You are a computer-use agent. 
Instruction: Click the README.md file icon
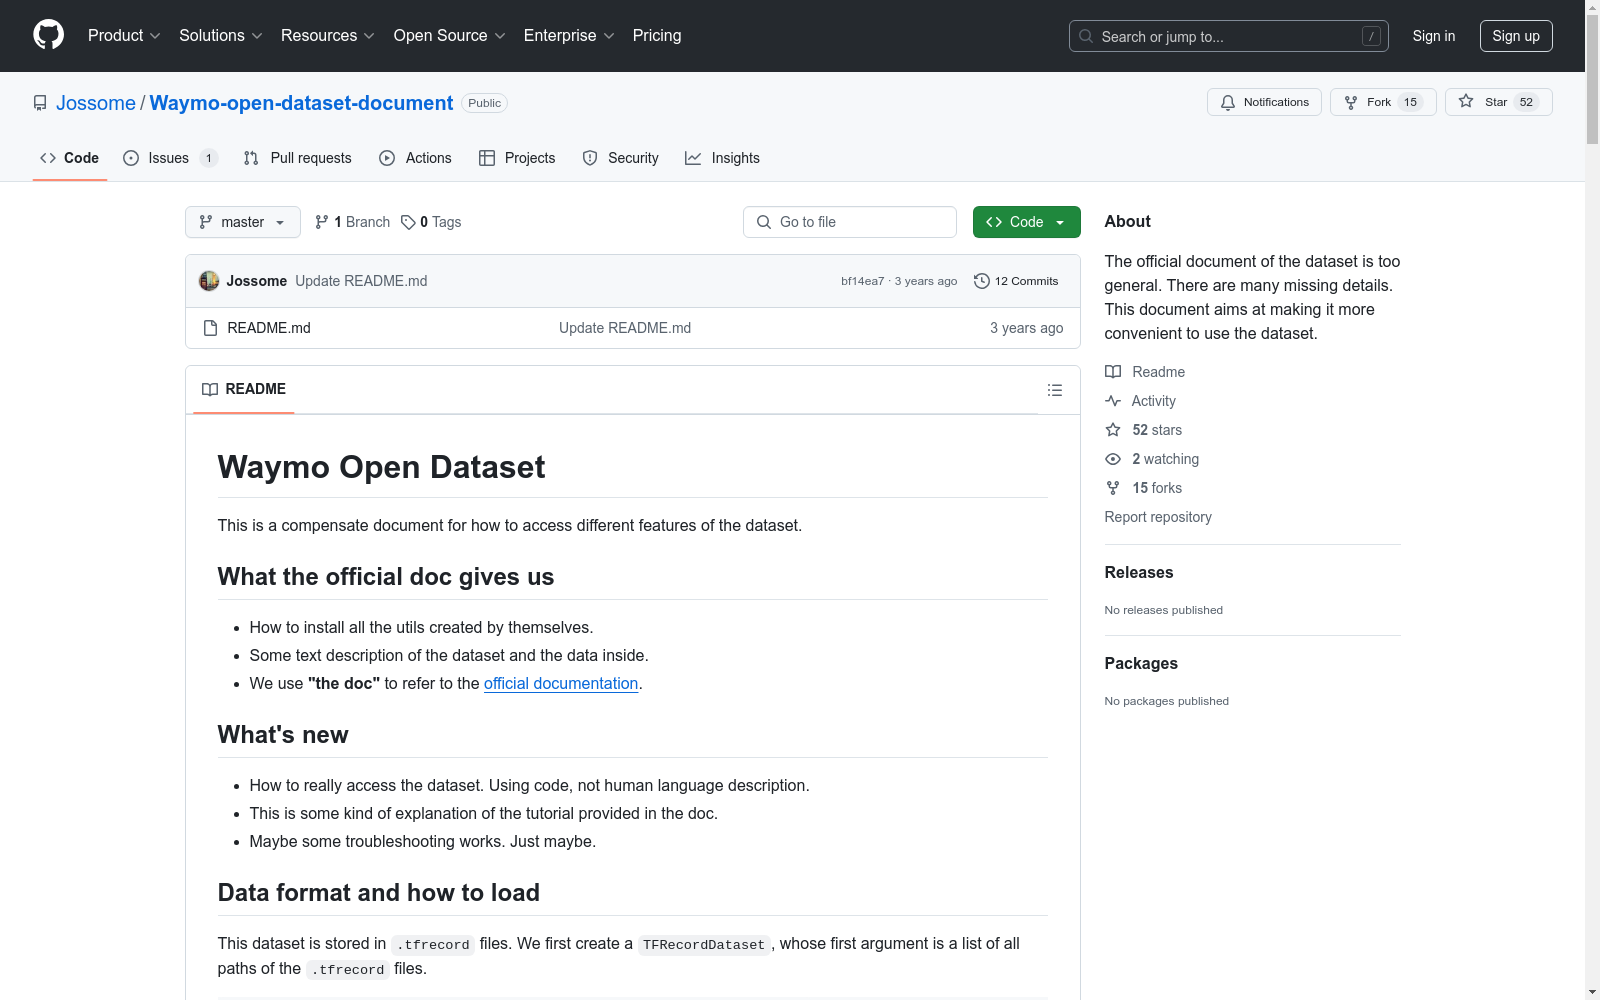[x=210, y=328]
